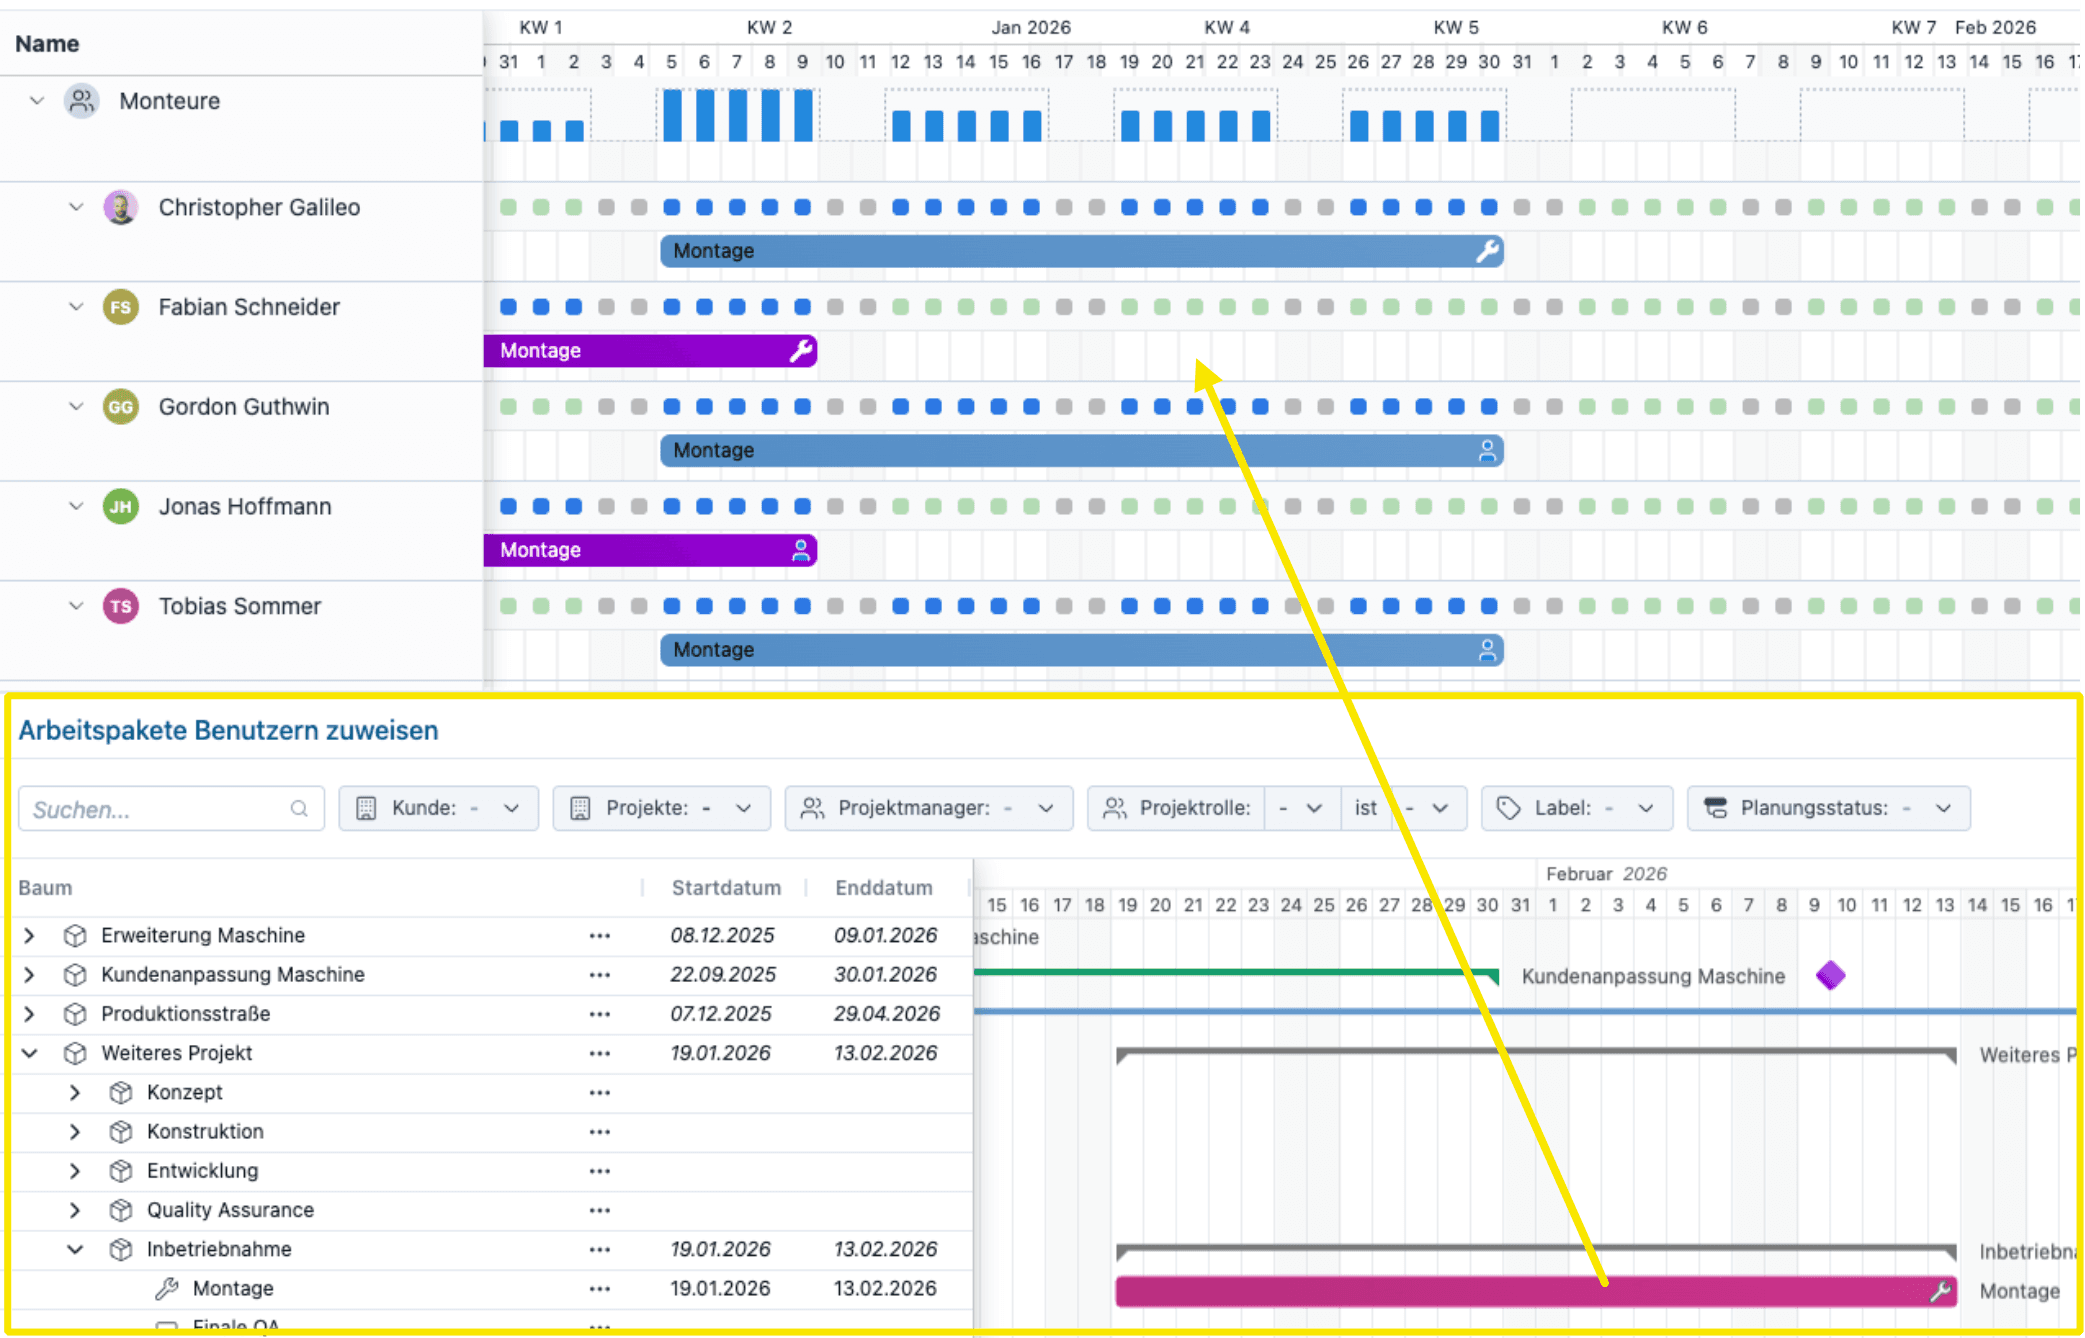Click person icon on Gordon Guthwin's Montage bar
The height and width of the screenshot is (1338, 2085).
coord(1487,451)
